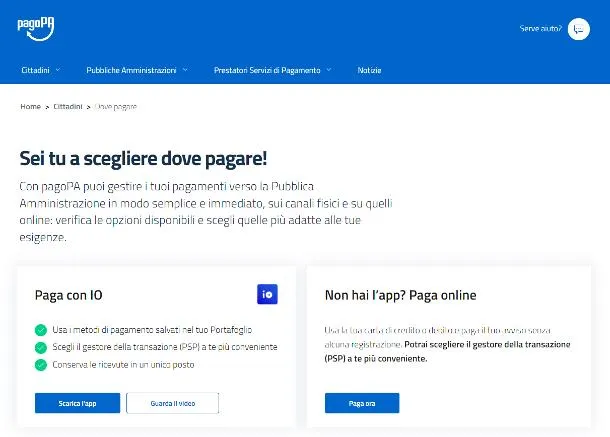Click the check icon beside 'Scegli il gestore'
The height and width of the screenshot is (437, 610).
point(41,347)
